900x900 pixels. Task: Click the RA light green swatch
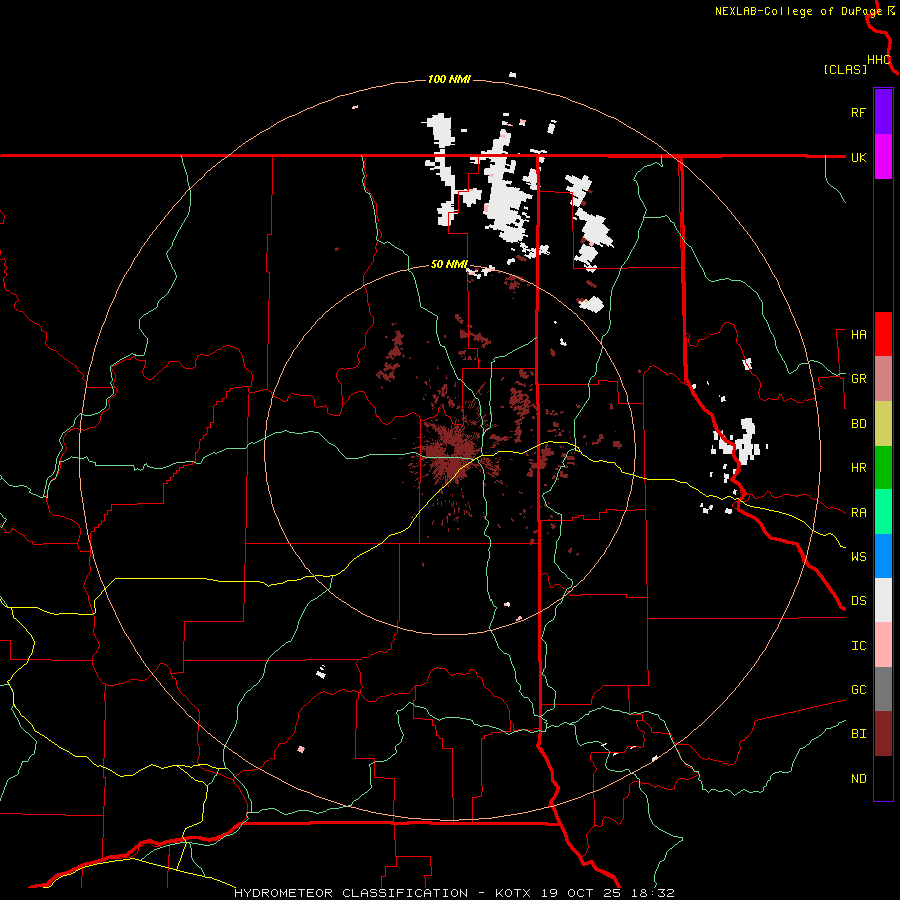click(x=883, y=511)
